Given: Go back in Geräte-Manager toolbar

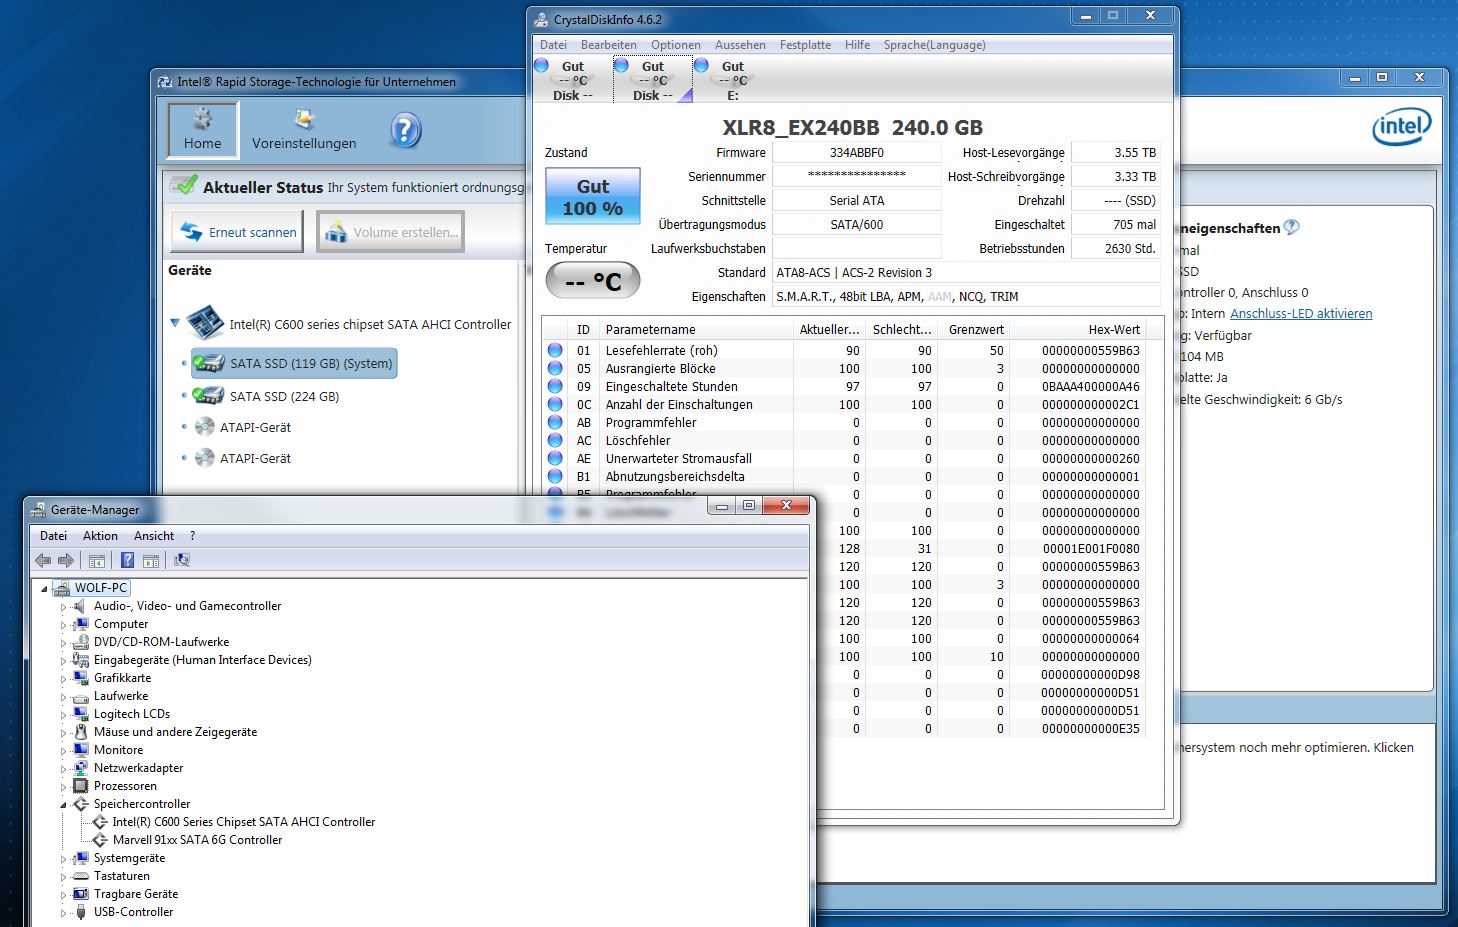Looking at the screenshot, I should pyautogui.click(x=43, y=560).
